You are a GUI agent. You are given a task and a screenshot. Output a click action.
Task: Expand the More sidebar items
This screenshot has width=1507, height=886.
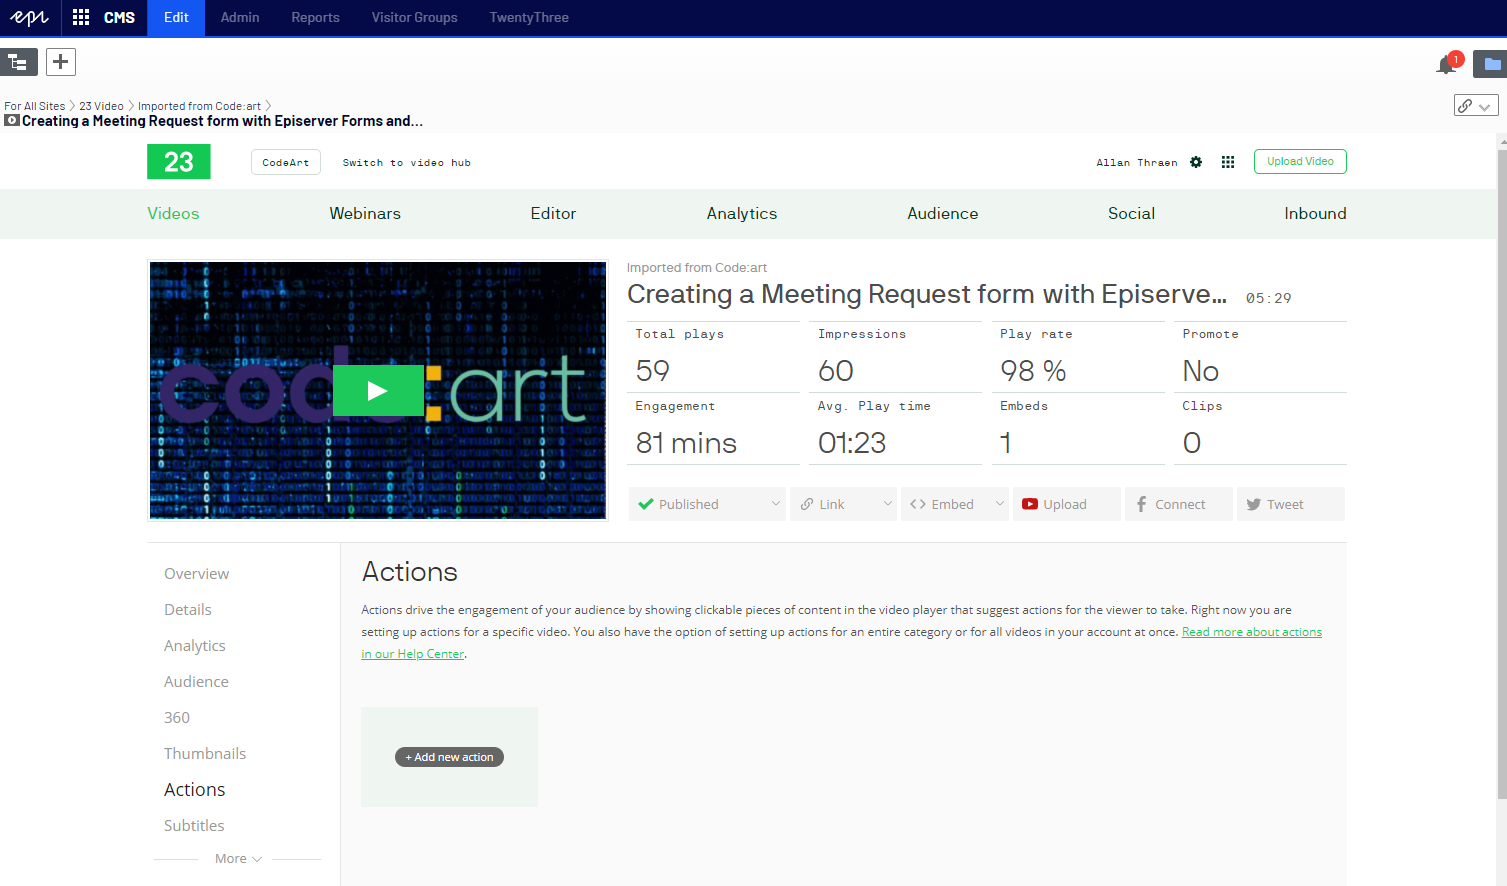coord(238,859)
